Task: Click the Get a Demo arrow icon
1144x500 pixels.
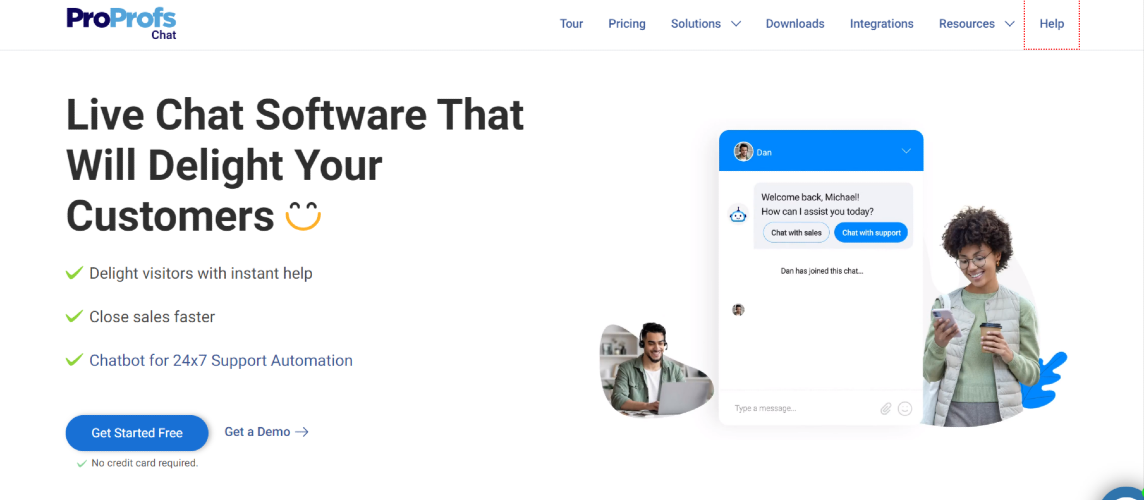Action: (301, 432)
